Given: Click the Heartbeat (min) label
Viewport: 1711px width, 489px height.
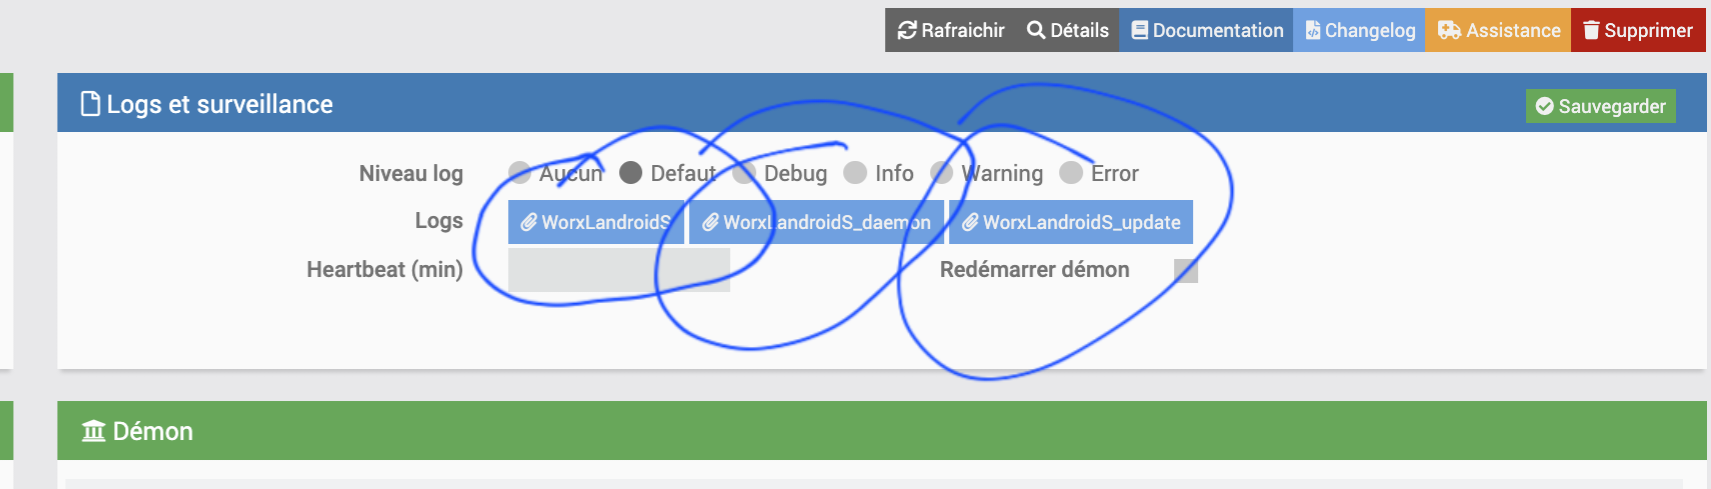Looking at the screenshot, I should point(385,270).
